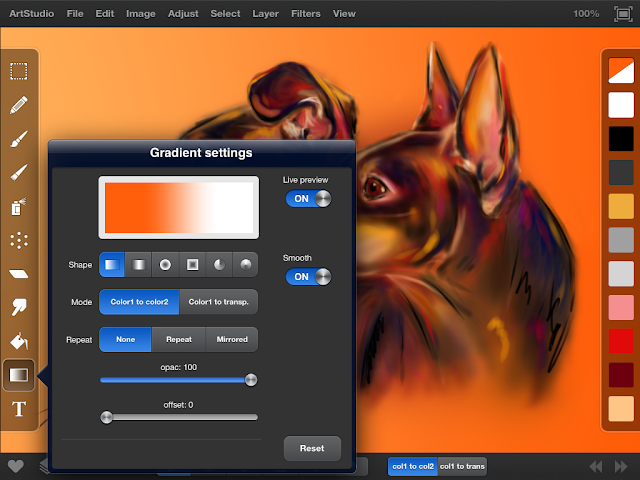This screenshot has height=480, width=640.
Task: Select the Scatter dots tool
Action: coord(19,240)
